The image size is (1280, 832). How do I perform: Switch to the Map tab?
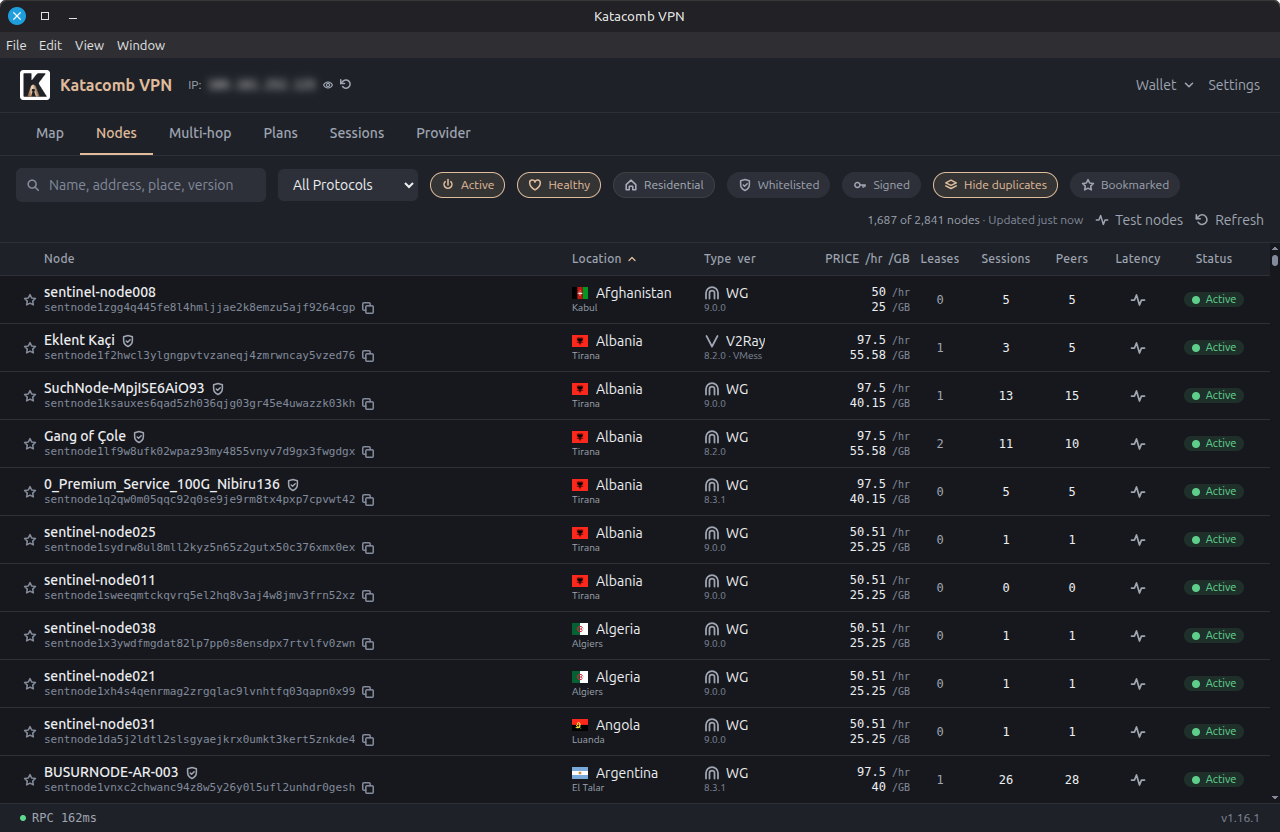point(50,133)
